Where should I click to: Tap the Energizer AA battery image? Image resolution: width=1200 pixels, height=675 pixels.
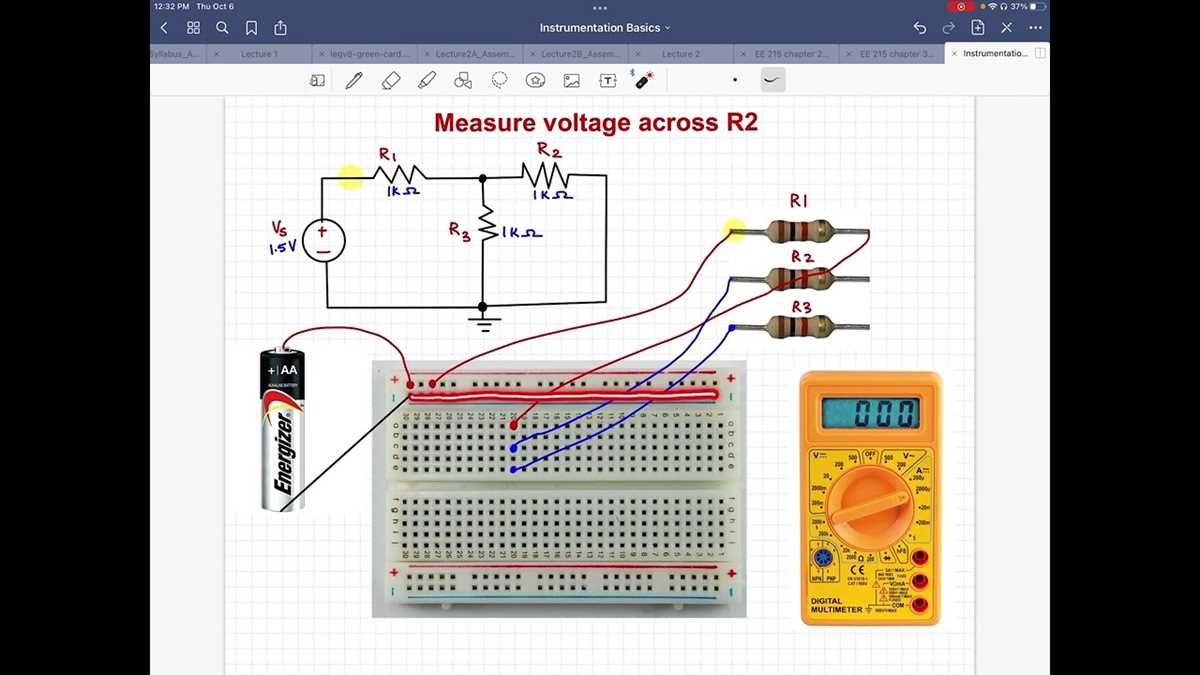(283, 430)
